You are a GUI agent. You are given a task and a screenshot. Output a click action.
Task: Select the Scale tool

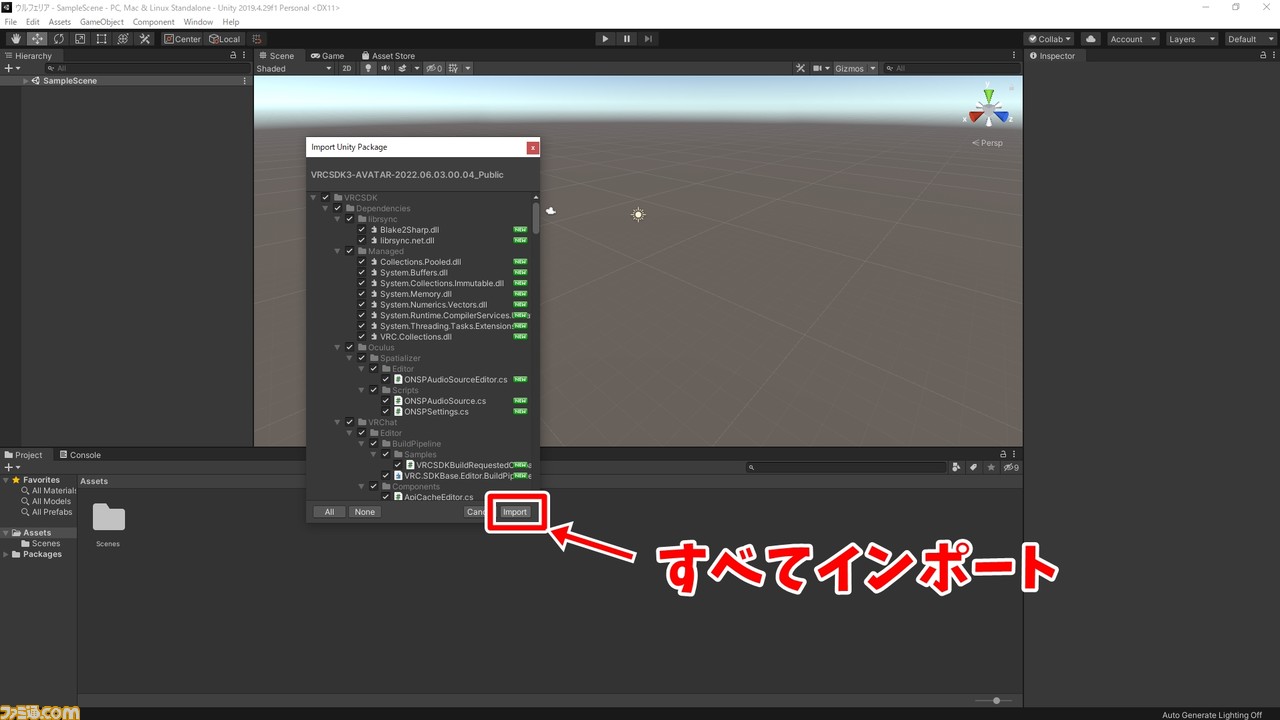[80, 39]
